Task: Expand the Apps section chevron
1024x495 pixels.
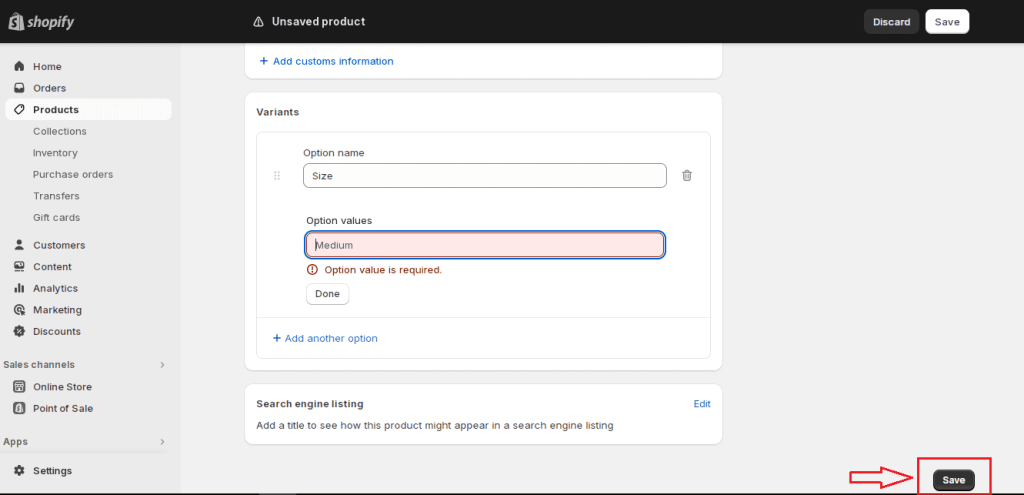Action: tap(163, 441)
